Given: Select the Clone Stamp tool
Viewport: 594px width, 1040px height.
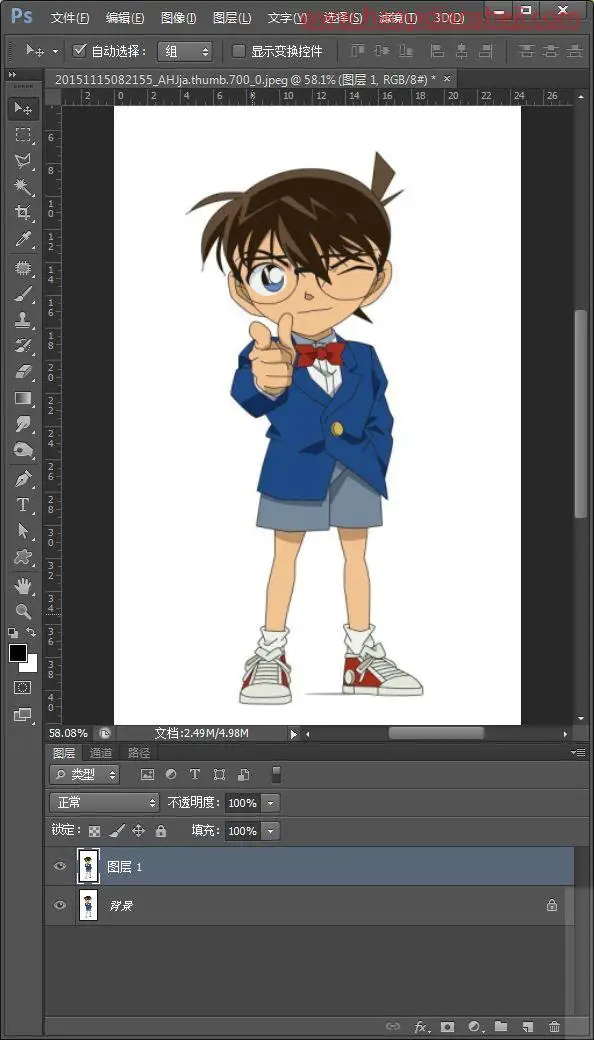Looking at the screenshot, I should pyautogui.click(x=23, y=320).
